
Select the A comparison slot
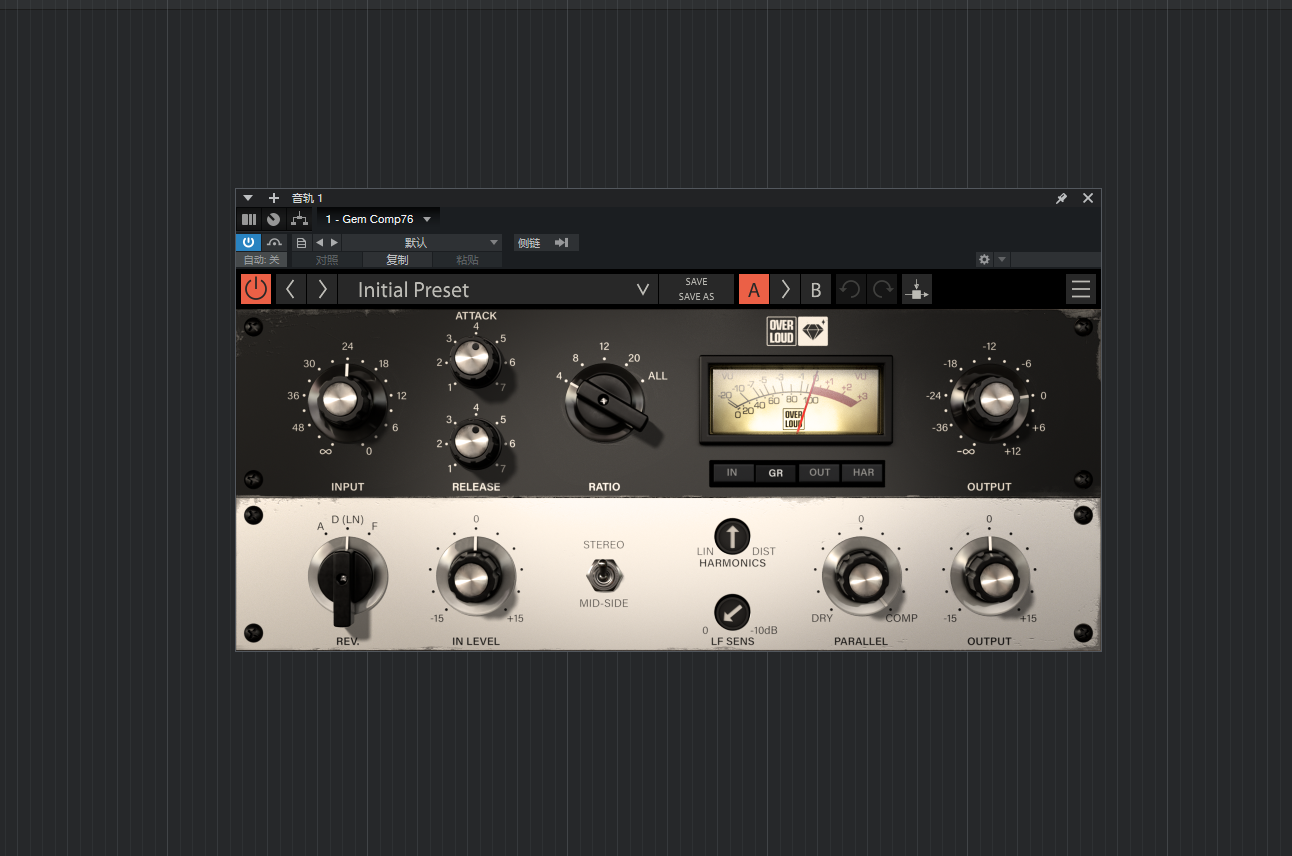pos(754,289)
